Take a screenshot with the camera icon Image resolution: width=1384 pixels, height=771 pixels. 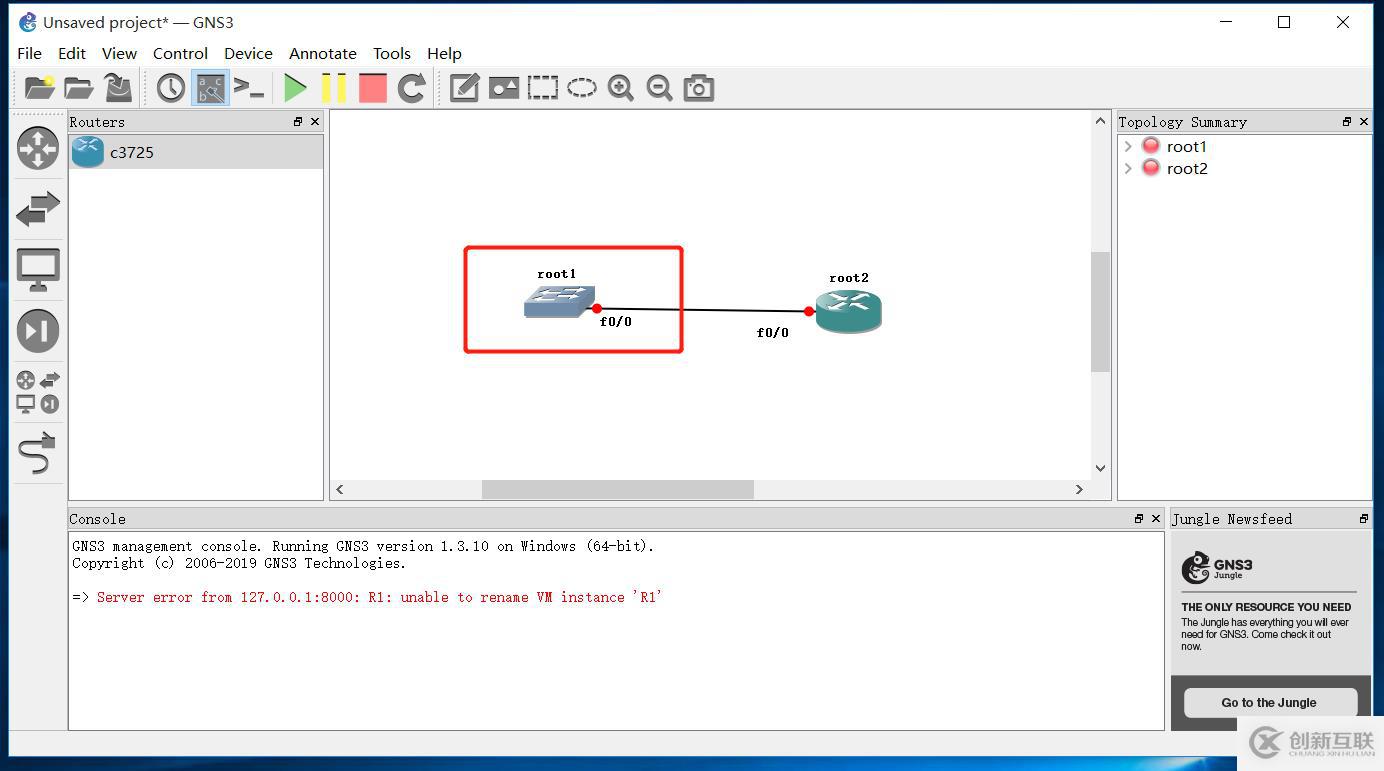pos(699,88)
